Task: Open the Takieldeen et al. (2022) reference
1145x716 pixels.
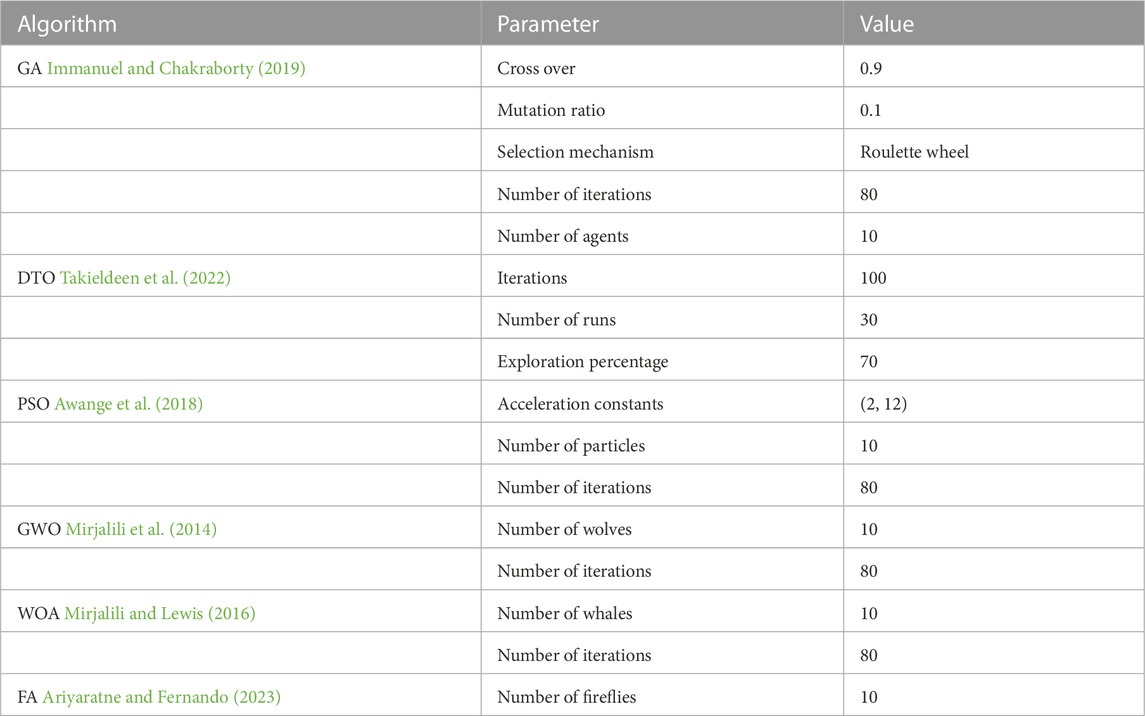Action: (145, 278)
